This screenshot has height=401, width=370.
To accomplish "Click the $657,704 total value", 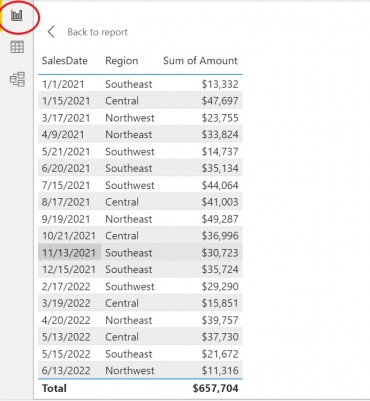I will [x=215, y=388].
